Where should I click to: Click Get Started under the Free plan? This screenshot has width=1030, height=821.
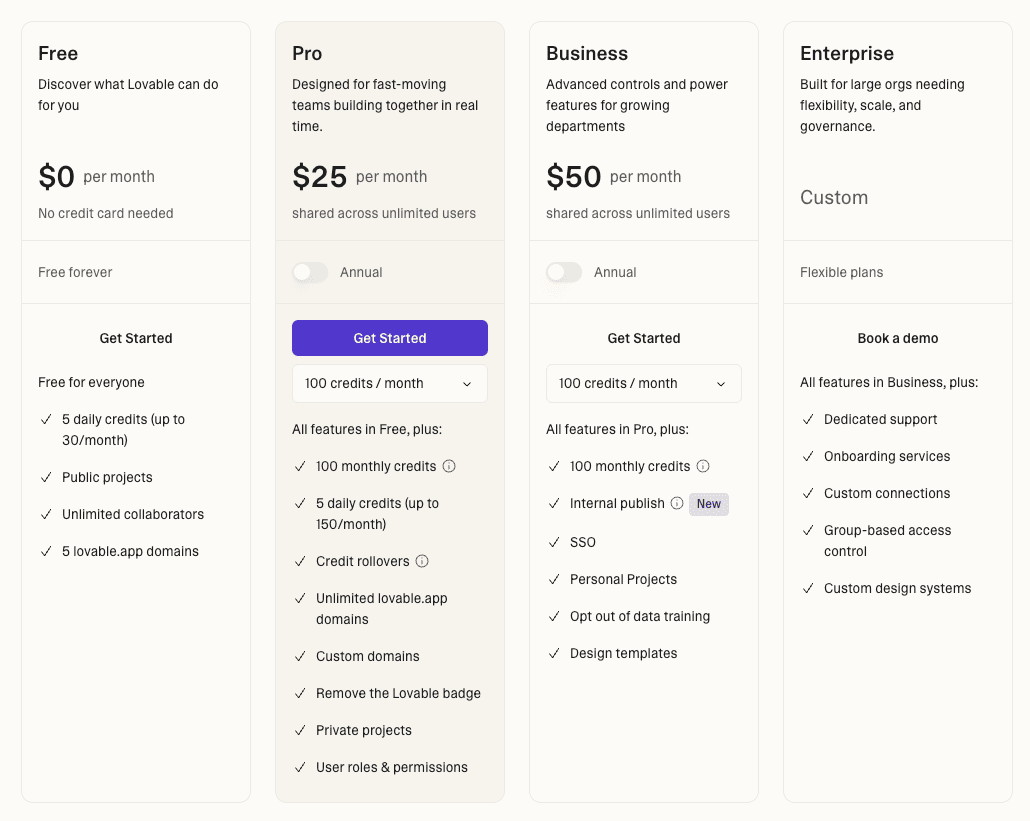tap(136, 338)
